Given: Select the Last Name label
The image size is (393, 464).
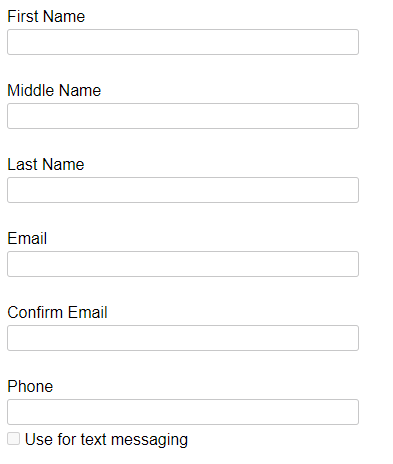Looking at the screenshot, I should (x=46, y=164).
